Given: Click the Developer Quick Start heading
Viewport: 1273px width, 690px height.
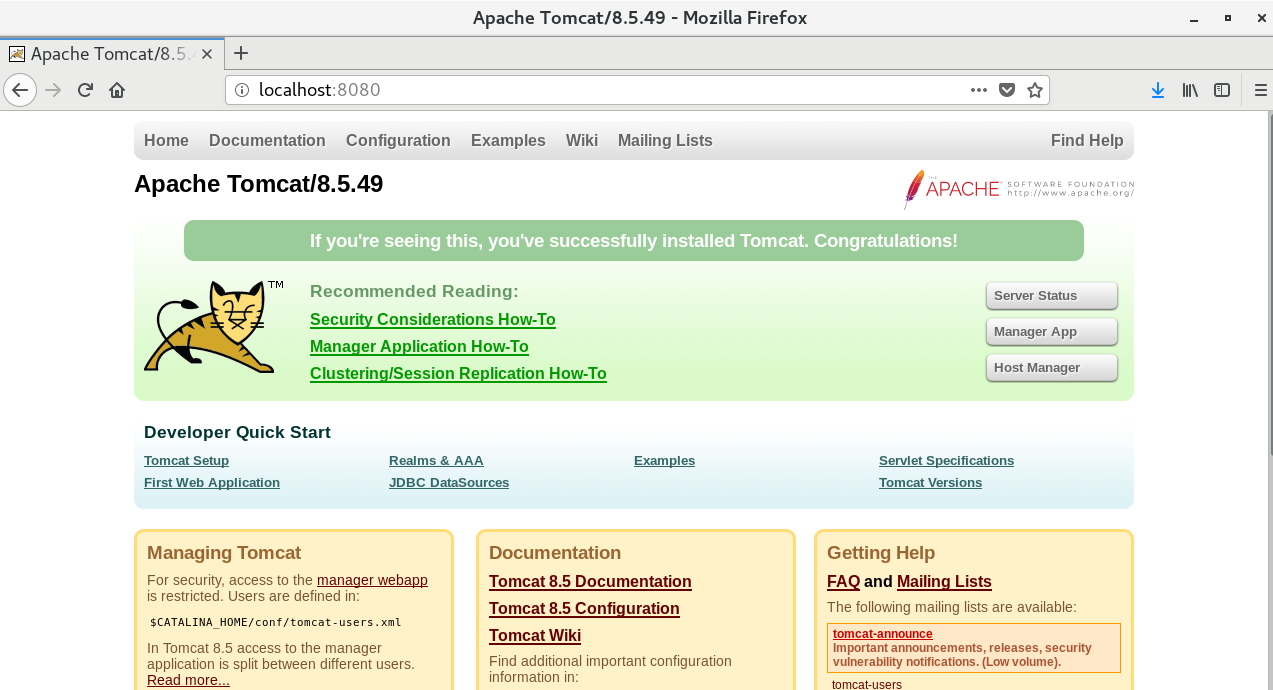Looking at the screenshot, I should [237, 433].
